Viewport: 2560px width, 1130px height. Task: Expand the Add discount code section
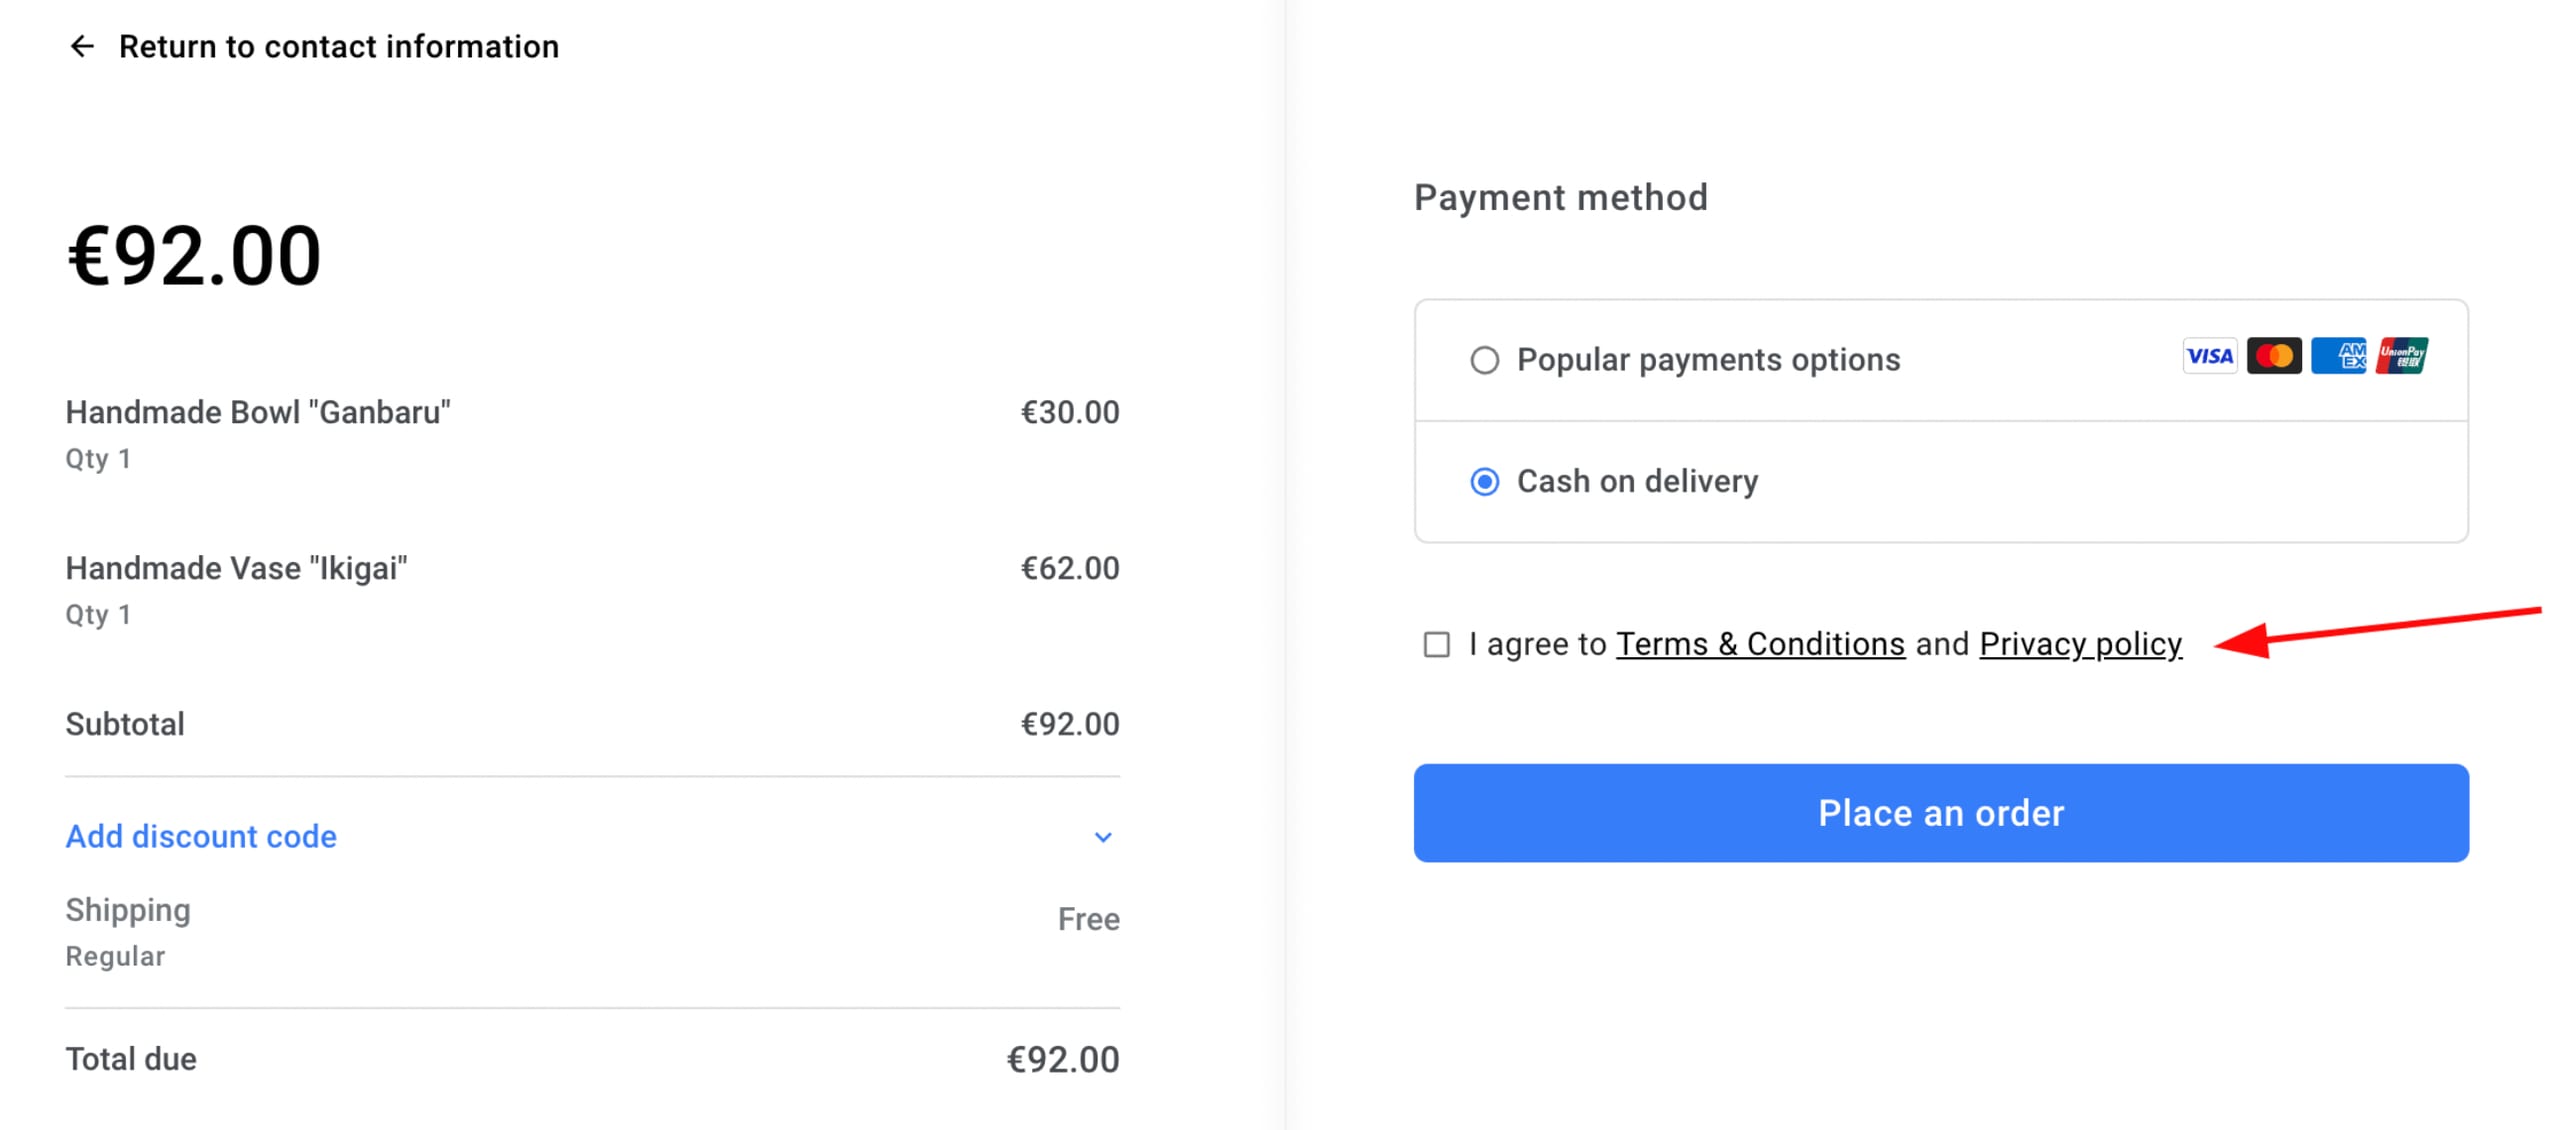click(200, 836)
